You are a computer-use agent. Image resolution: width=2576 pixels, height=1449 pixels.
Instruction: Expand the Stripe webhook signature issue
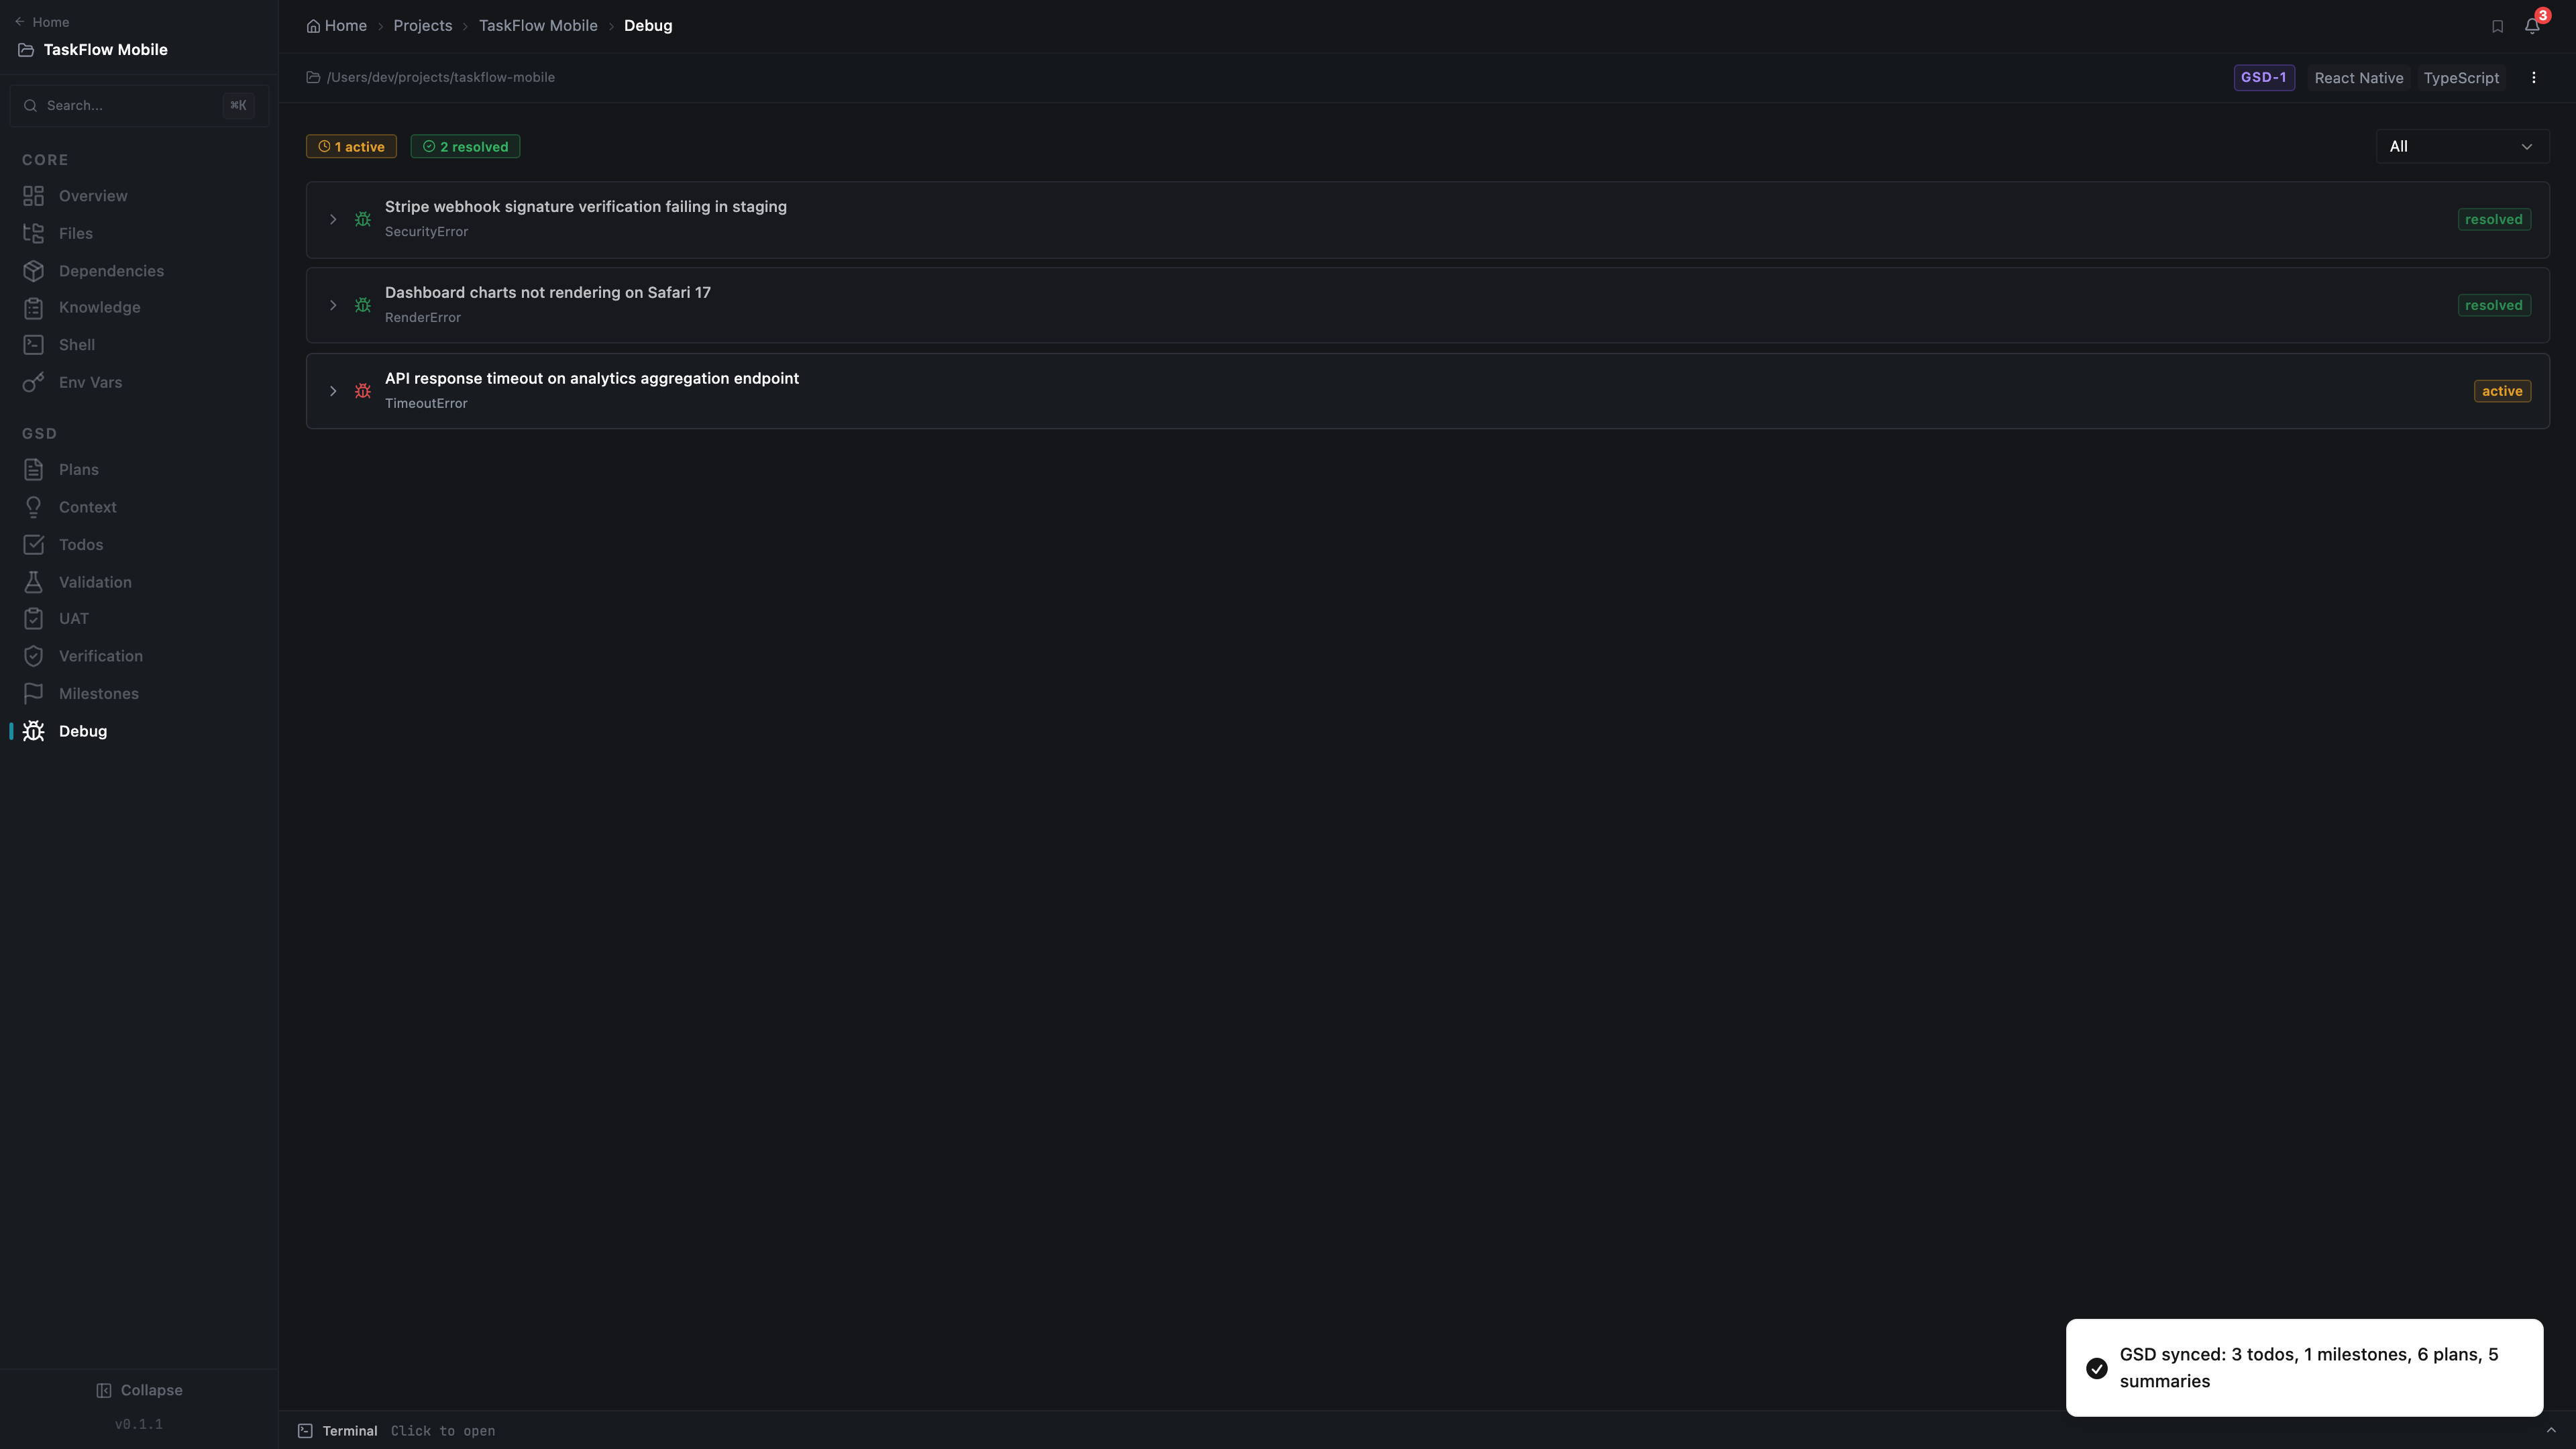pos(333,219)
